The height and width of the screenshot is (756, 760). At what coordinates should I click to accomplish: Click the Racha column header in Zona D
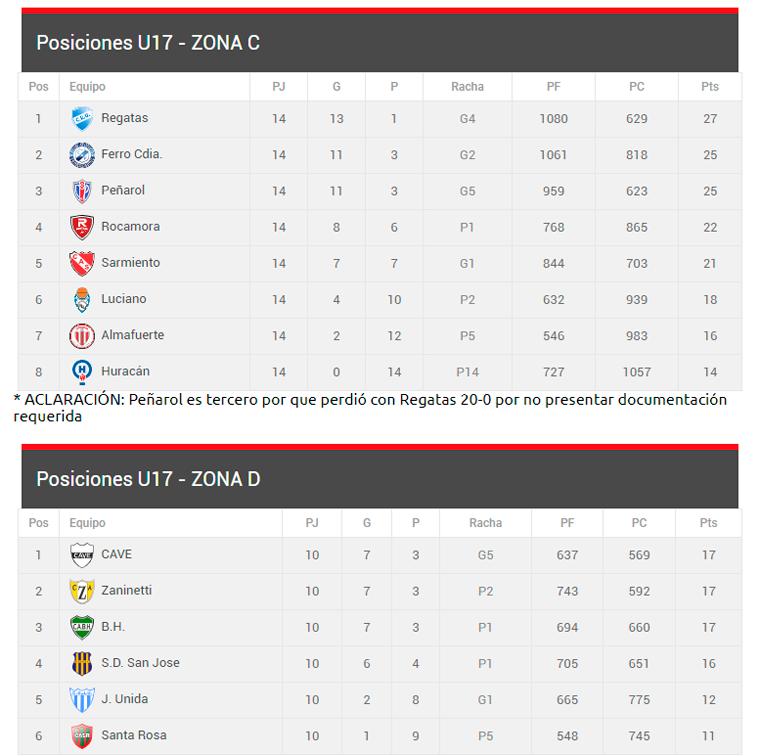click(485, 523)
